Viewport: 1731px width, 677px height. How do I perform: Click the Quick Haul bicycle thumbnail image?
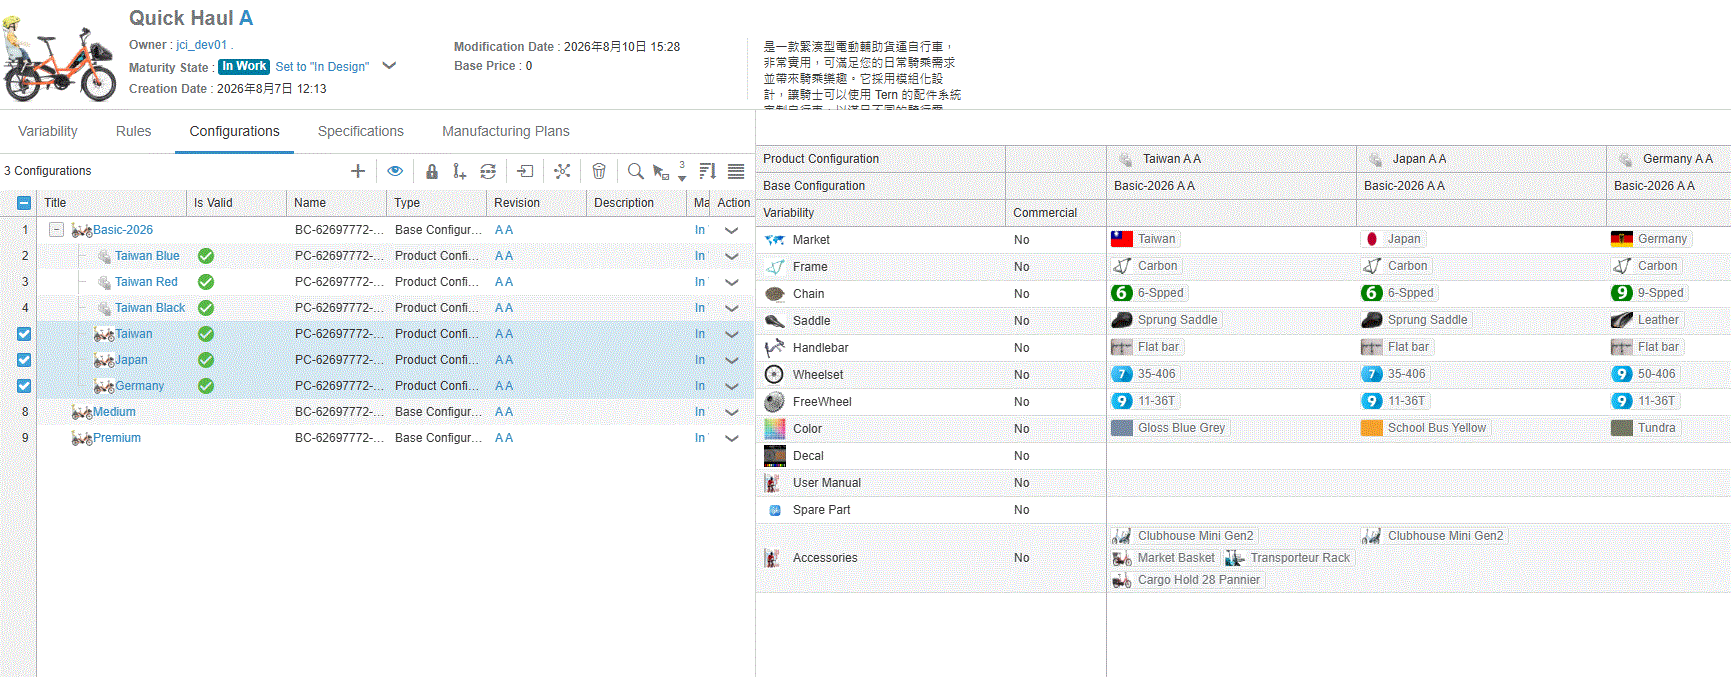tap(60, 58)
